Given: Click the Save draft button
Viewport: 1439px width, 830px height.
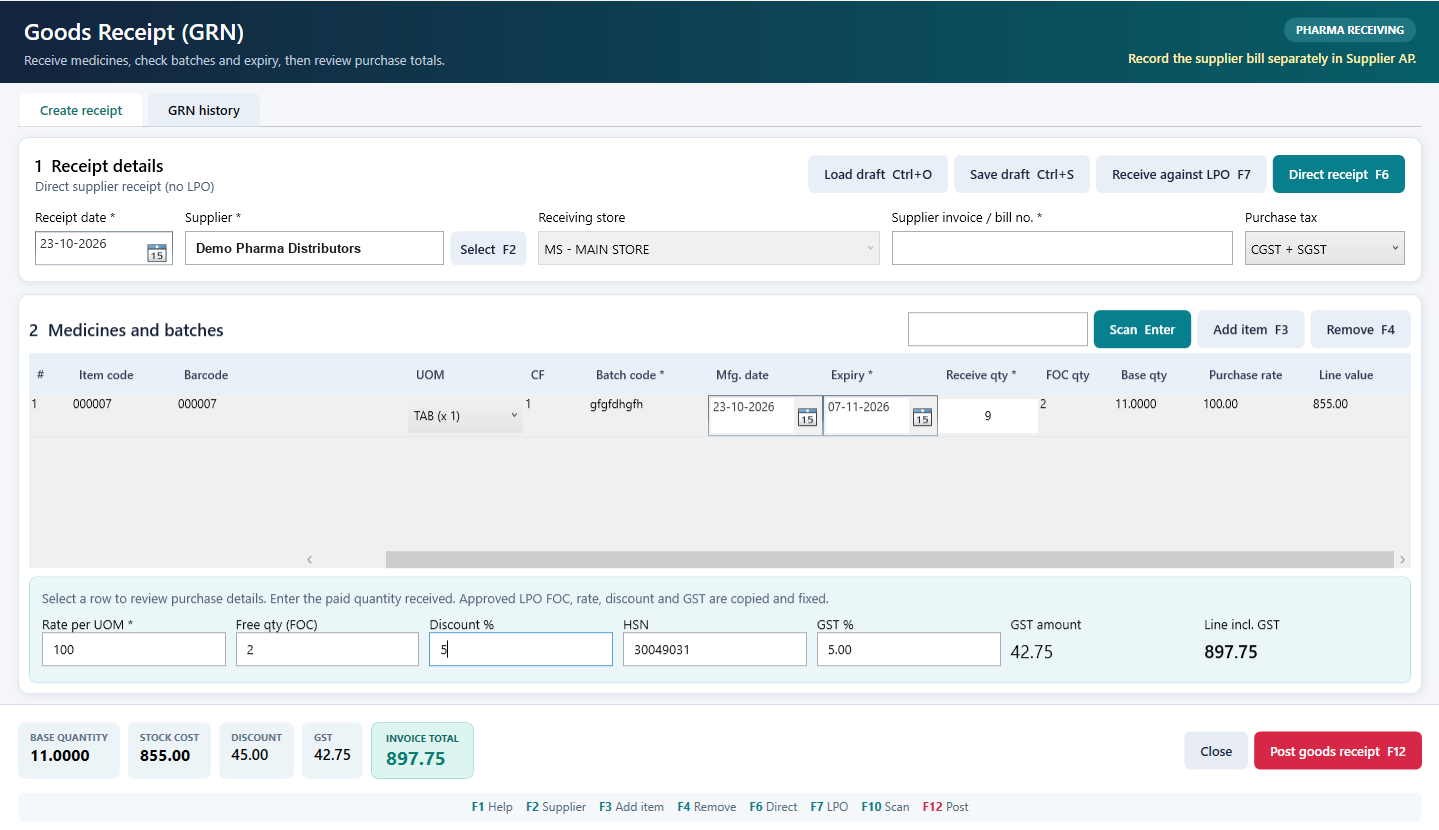Looking at the screenshot, I should pos(1022,174).
